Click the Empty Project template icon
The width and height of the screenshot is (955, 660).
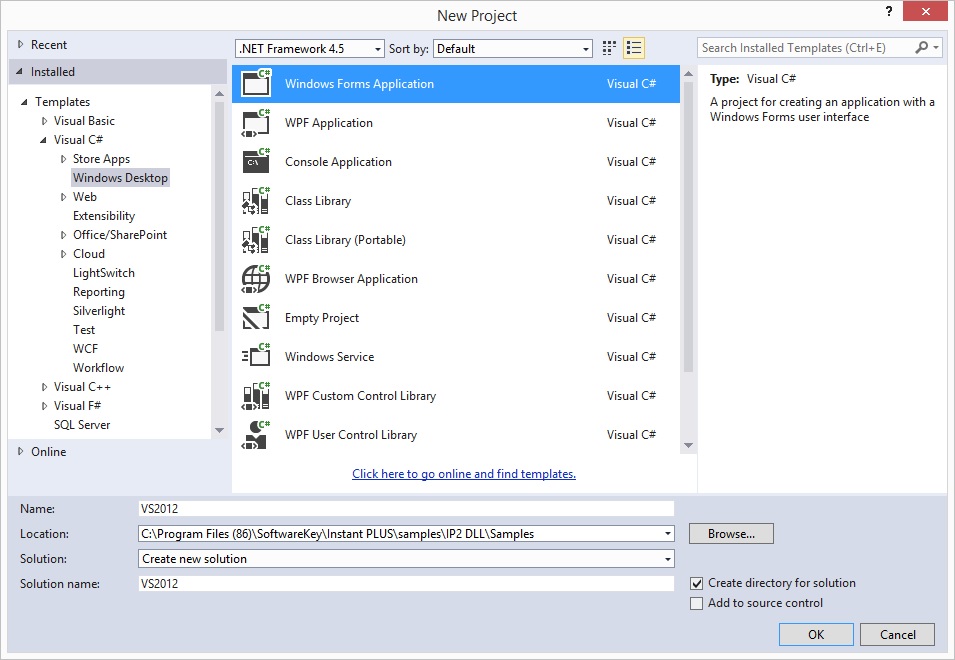256,318
